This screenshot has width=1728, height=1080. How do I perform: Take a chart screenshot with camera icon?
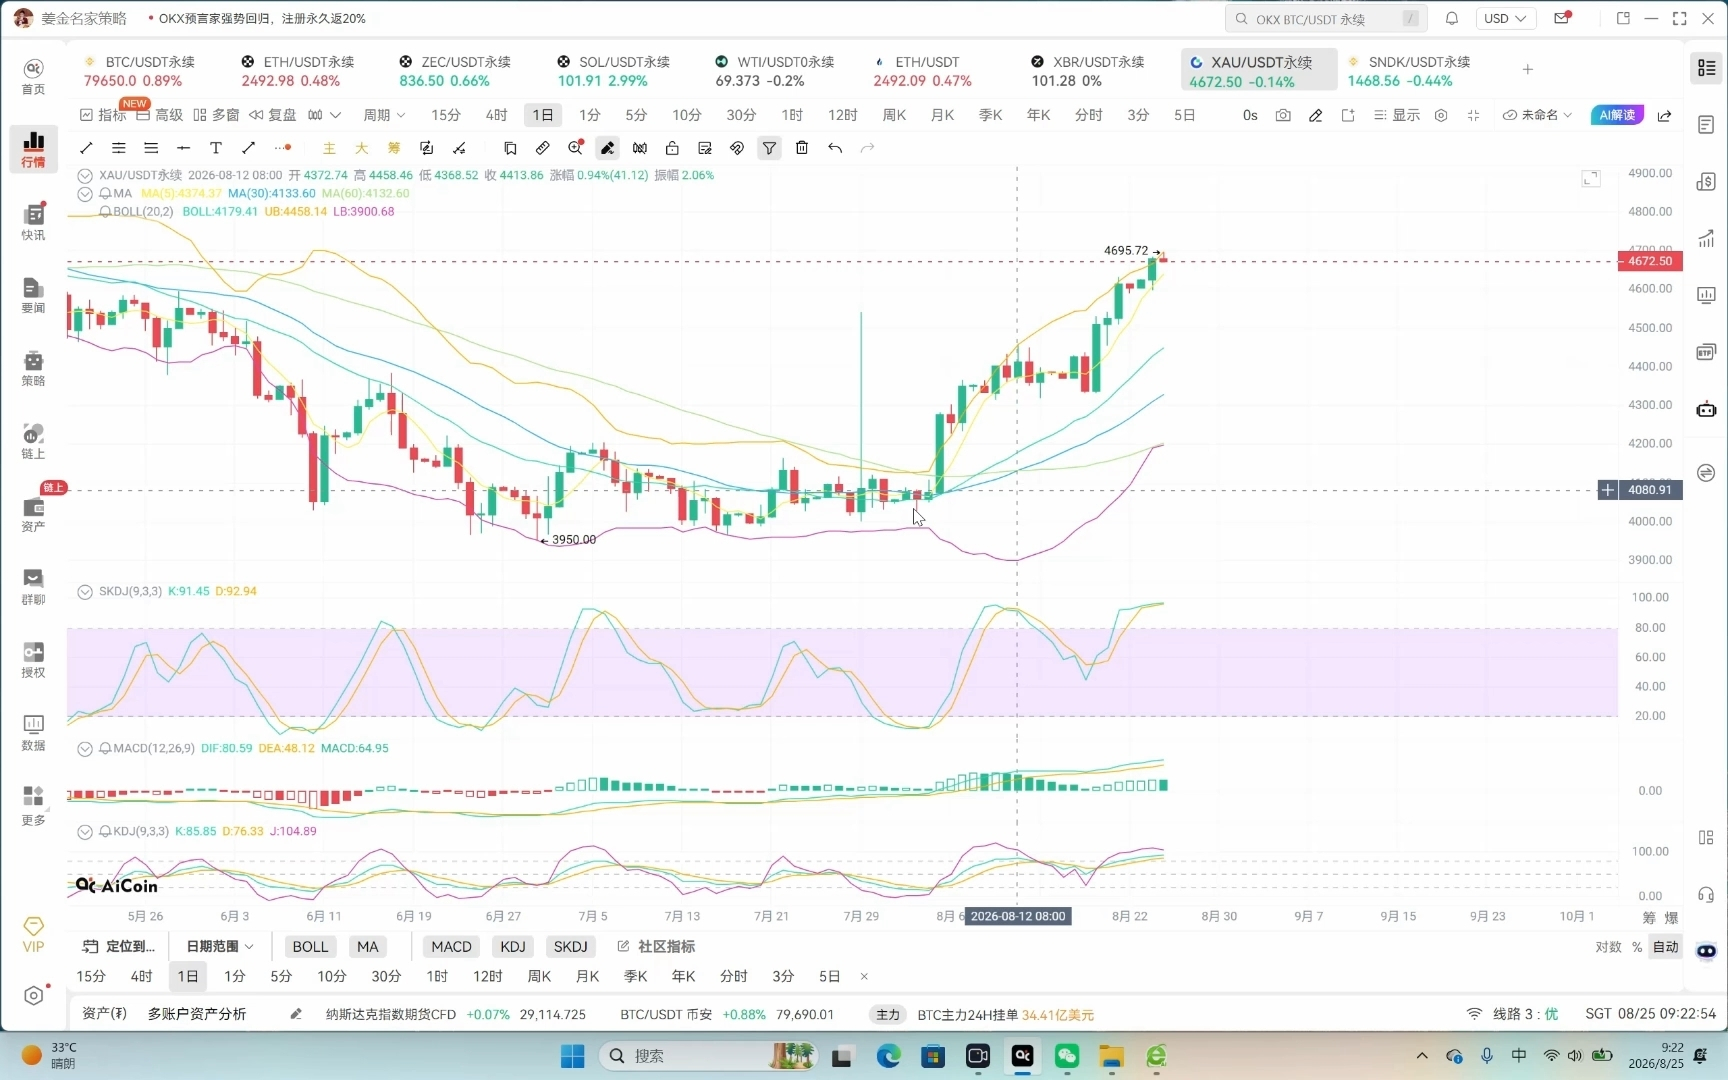coord(1283,115)
